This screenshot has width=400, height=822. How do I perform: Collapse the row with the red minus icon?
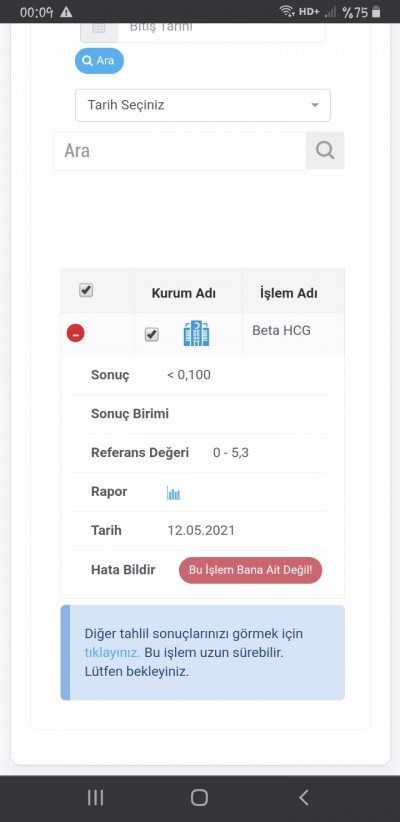(x=75, y=333)
